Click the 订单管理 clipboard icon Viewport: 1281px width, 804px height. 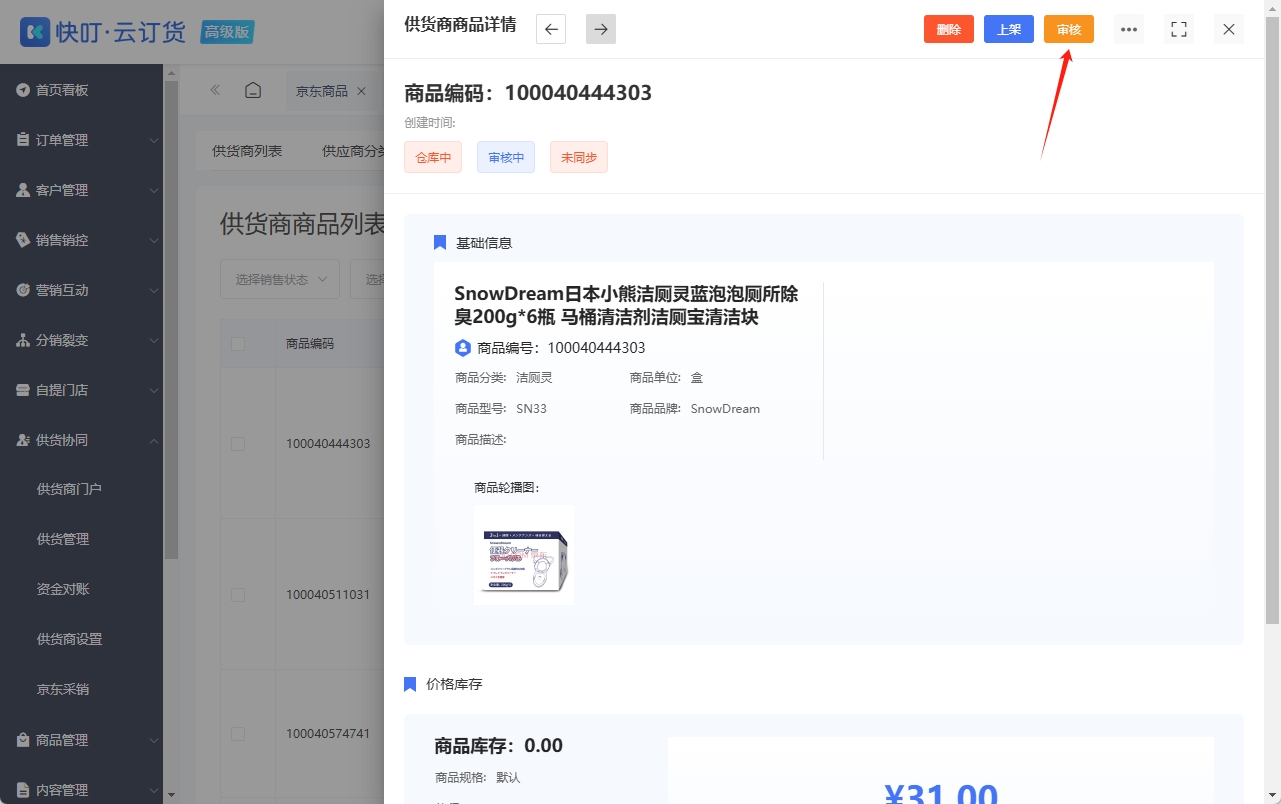[22, 140]
